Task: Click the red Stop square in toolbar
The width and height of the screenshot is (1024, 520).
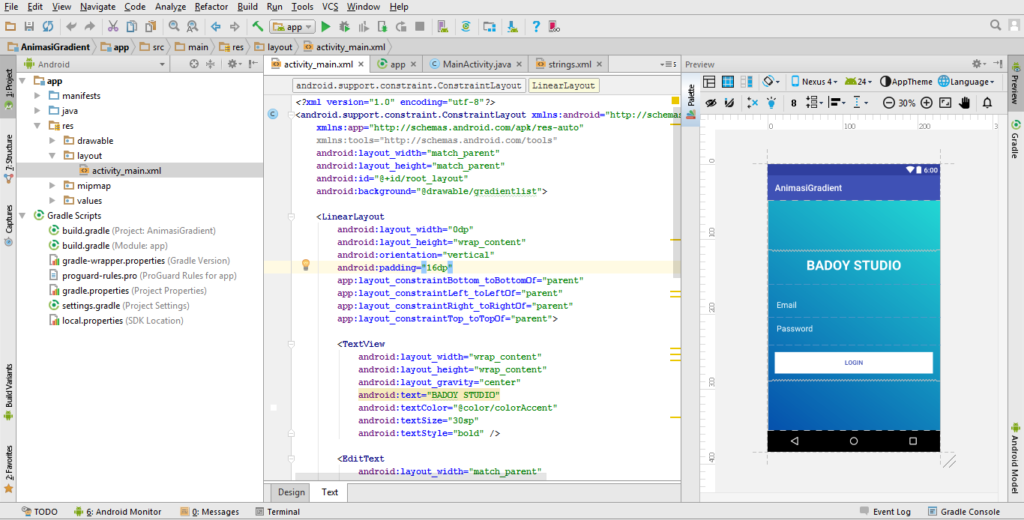Action: click(x=418, y=26)
